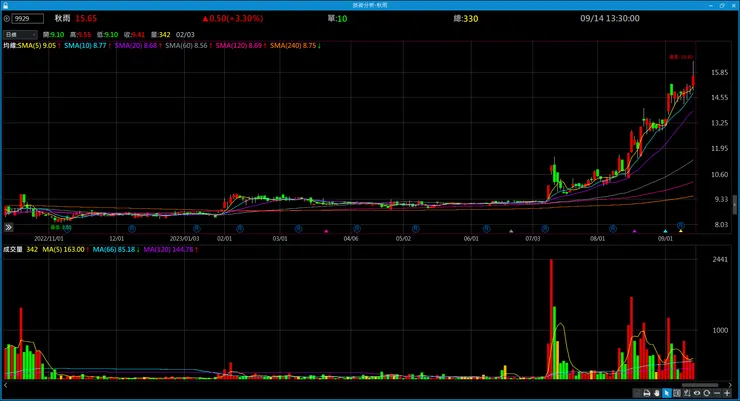Click the grid layout icon in bottom toolbar
This screenshot has width=740, height=401.
(x=677, y=393)
